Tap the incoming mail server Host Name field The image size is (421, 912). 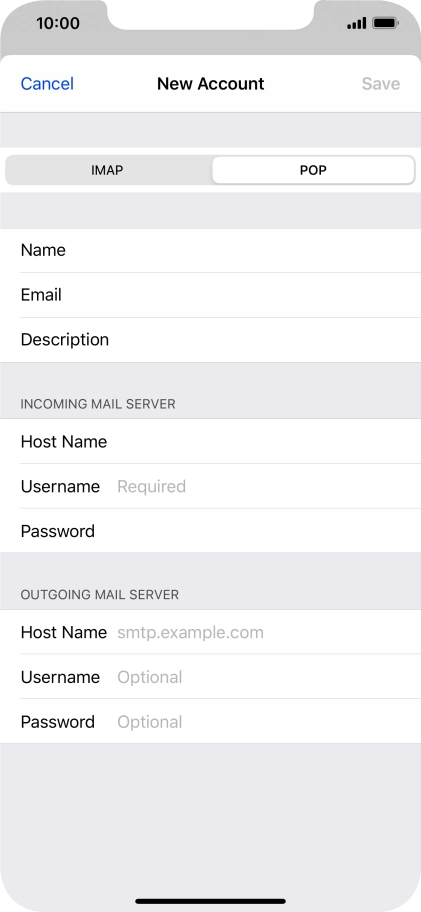[x=210, y=441]
